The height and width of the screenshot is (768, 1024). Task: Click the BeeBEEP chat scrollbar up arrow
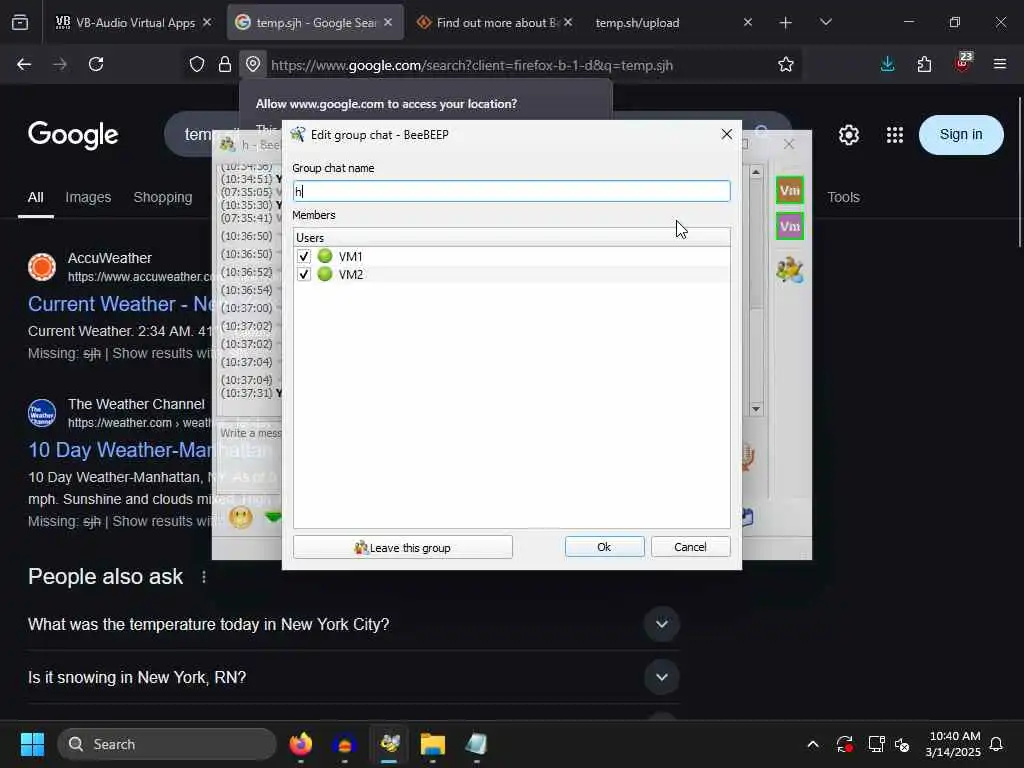coord(756,172)
